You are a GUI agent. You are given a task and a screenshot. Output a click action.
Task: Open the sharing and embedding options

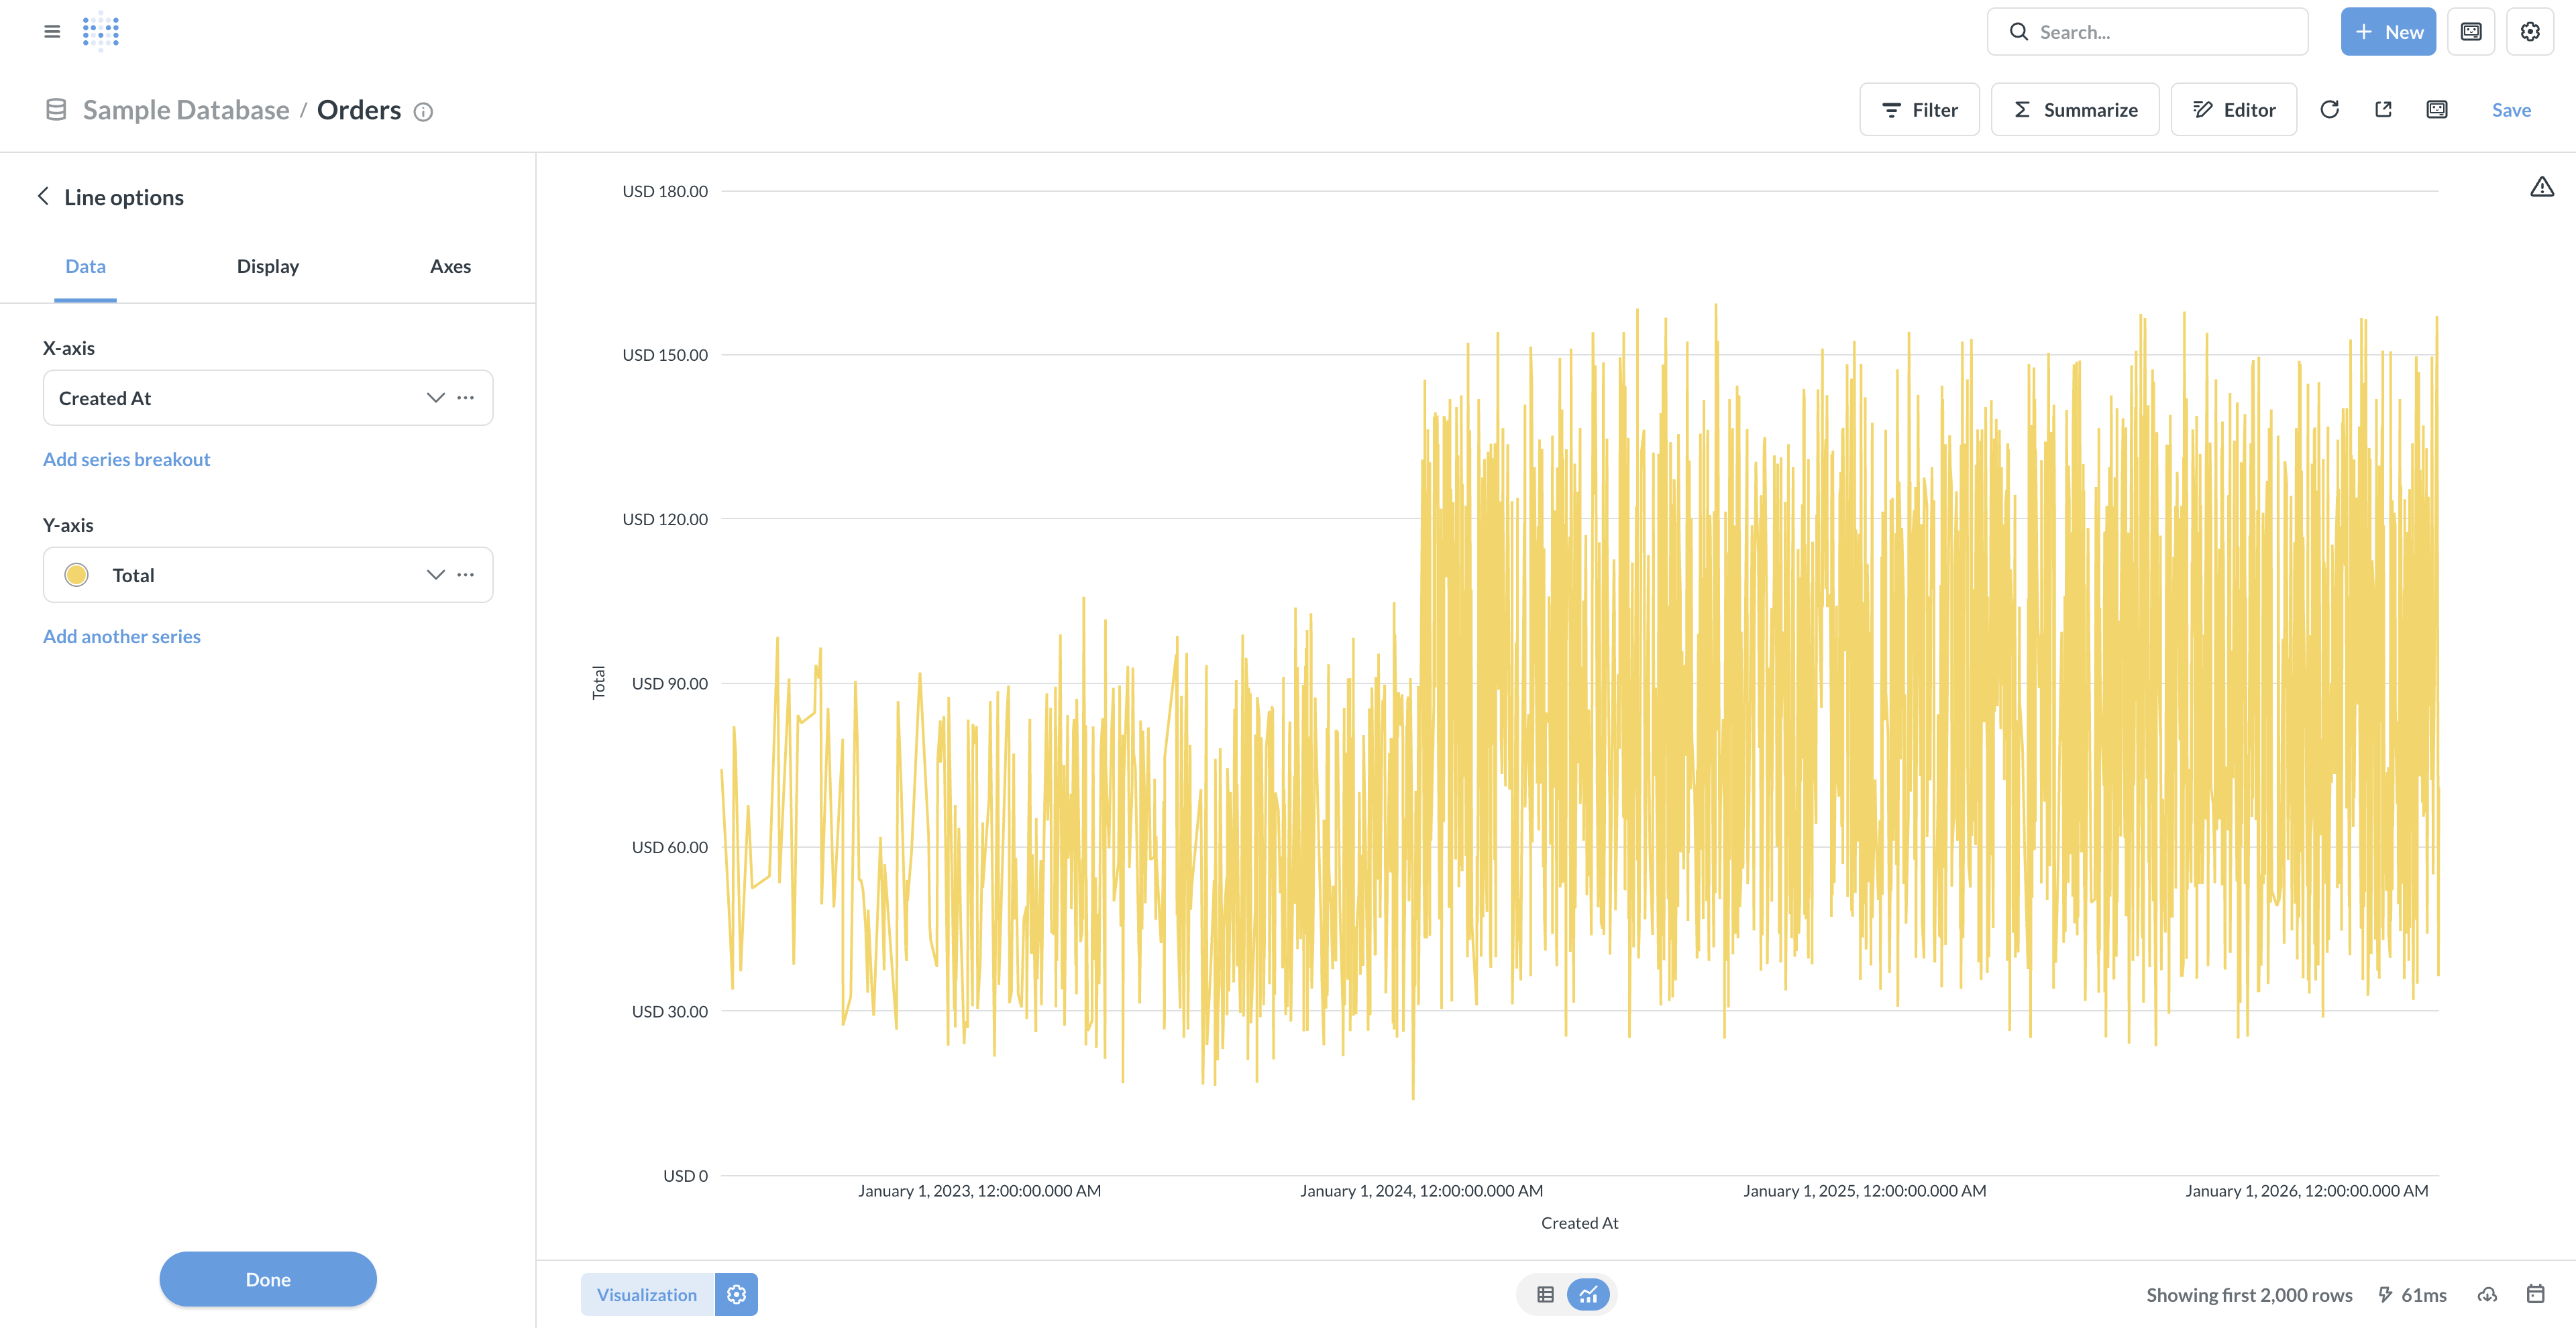[x=2383, y=109]
